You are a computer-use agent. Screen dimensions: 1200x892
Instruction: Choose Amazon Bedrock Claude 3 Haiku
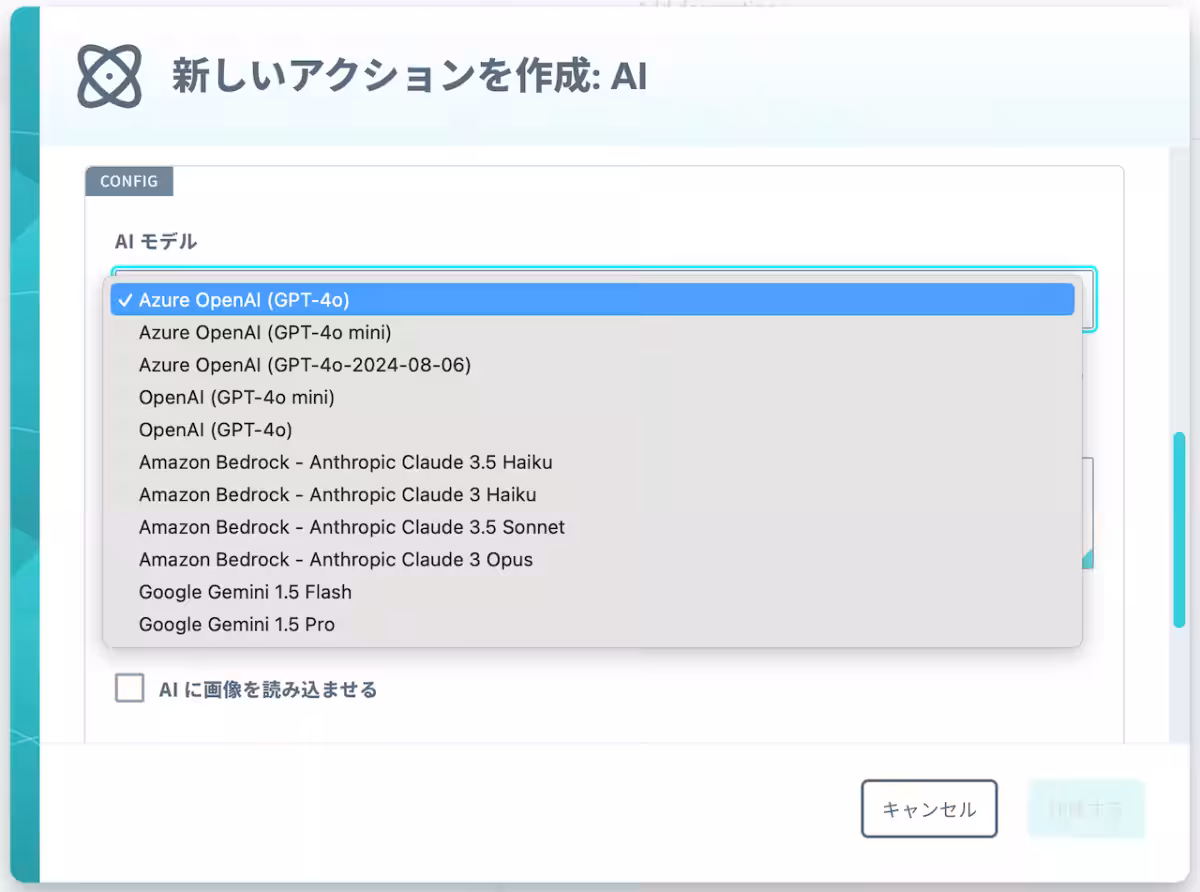pyautogui.click(x=337, y=494)
